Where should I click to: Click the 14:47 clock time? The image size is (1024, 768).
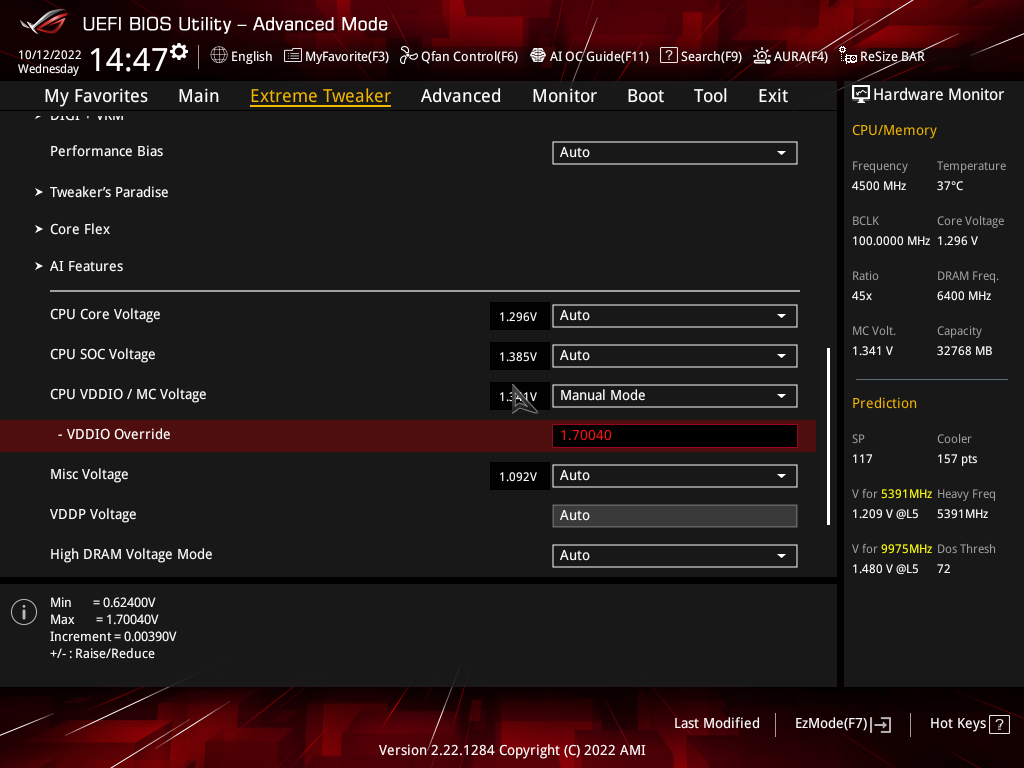[129, 59]
